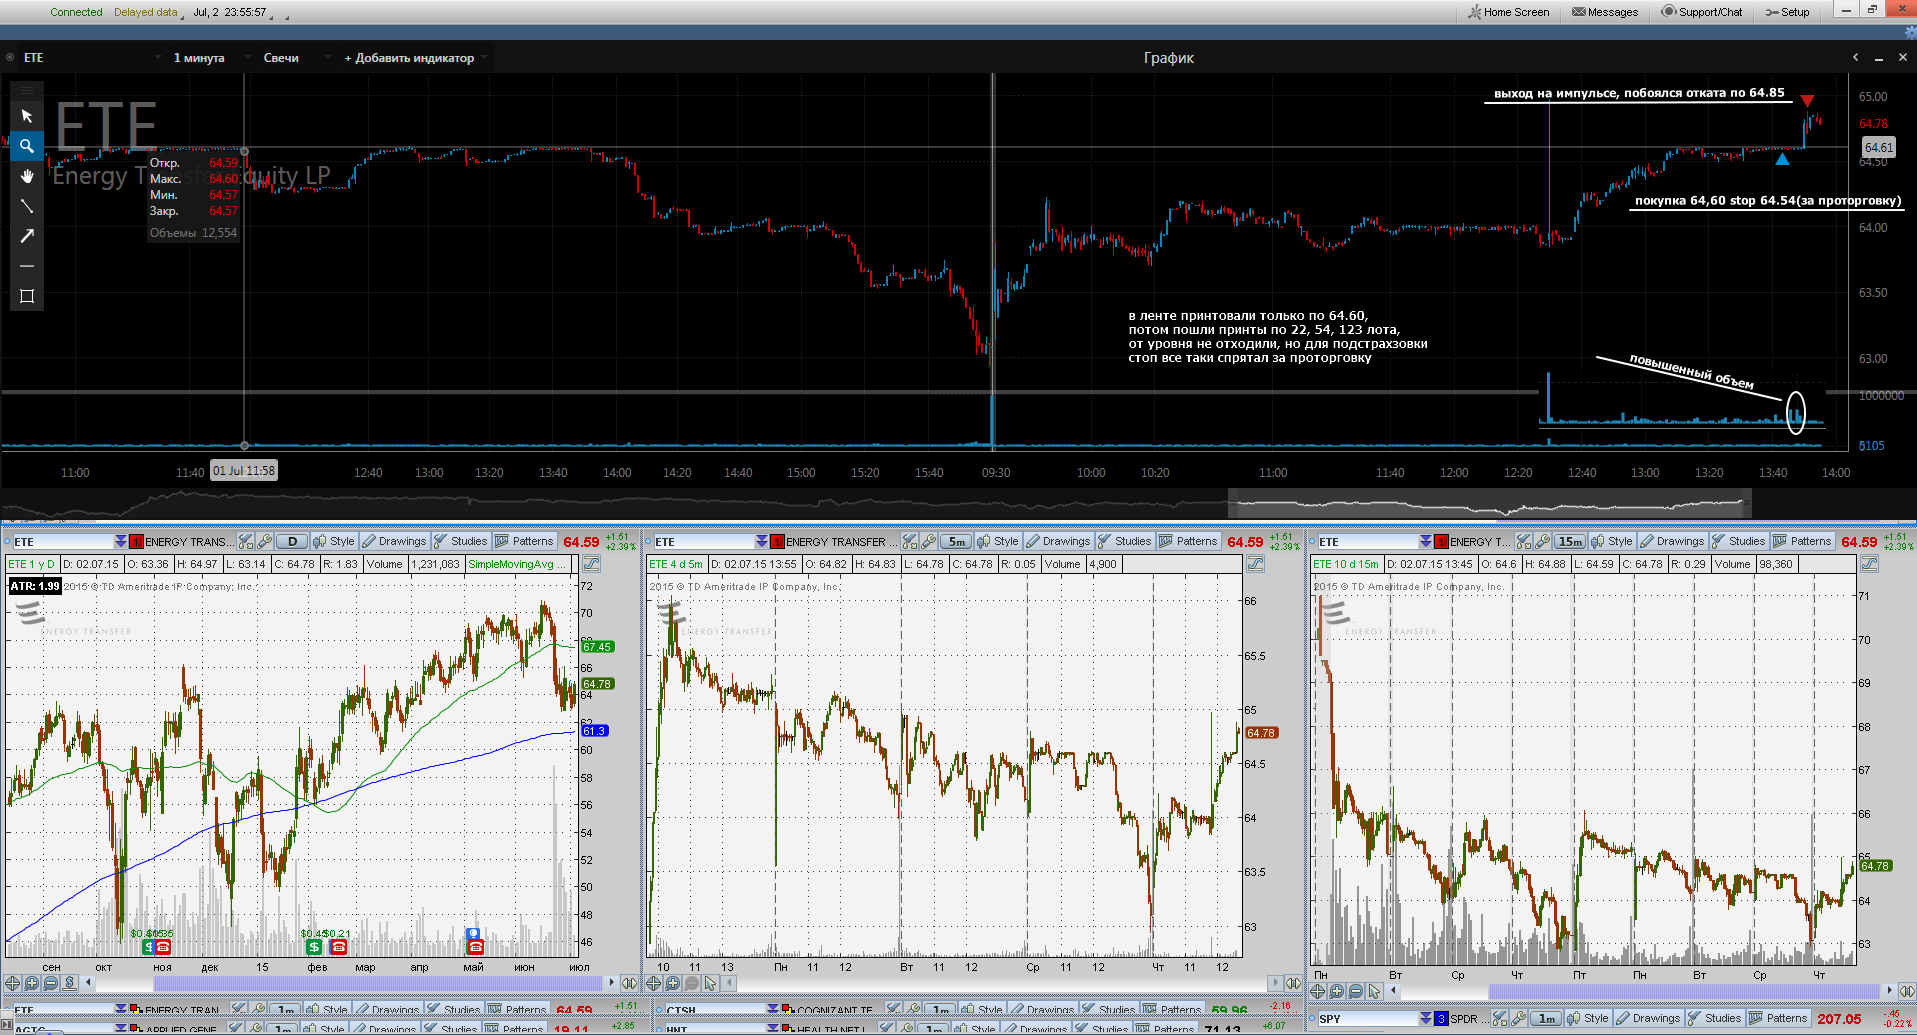Open Support/Chat
This screenshot has width=1917, height=1035.
point(1701,12)
